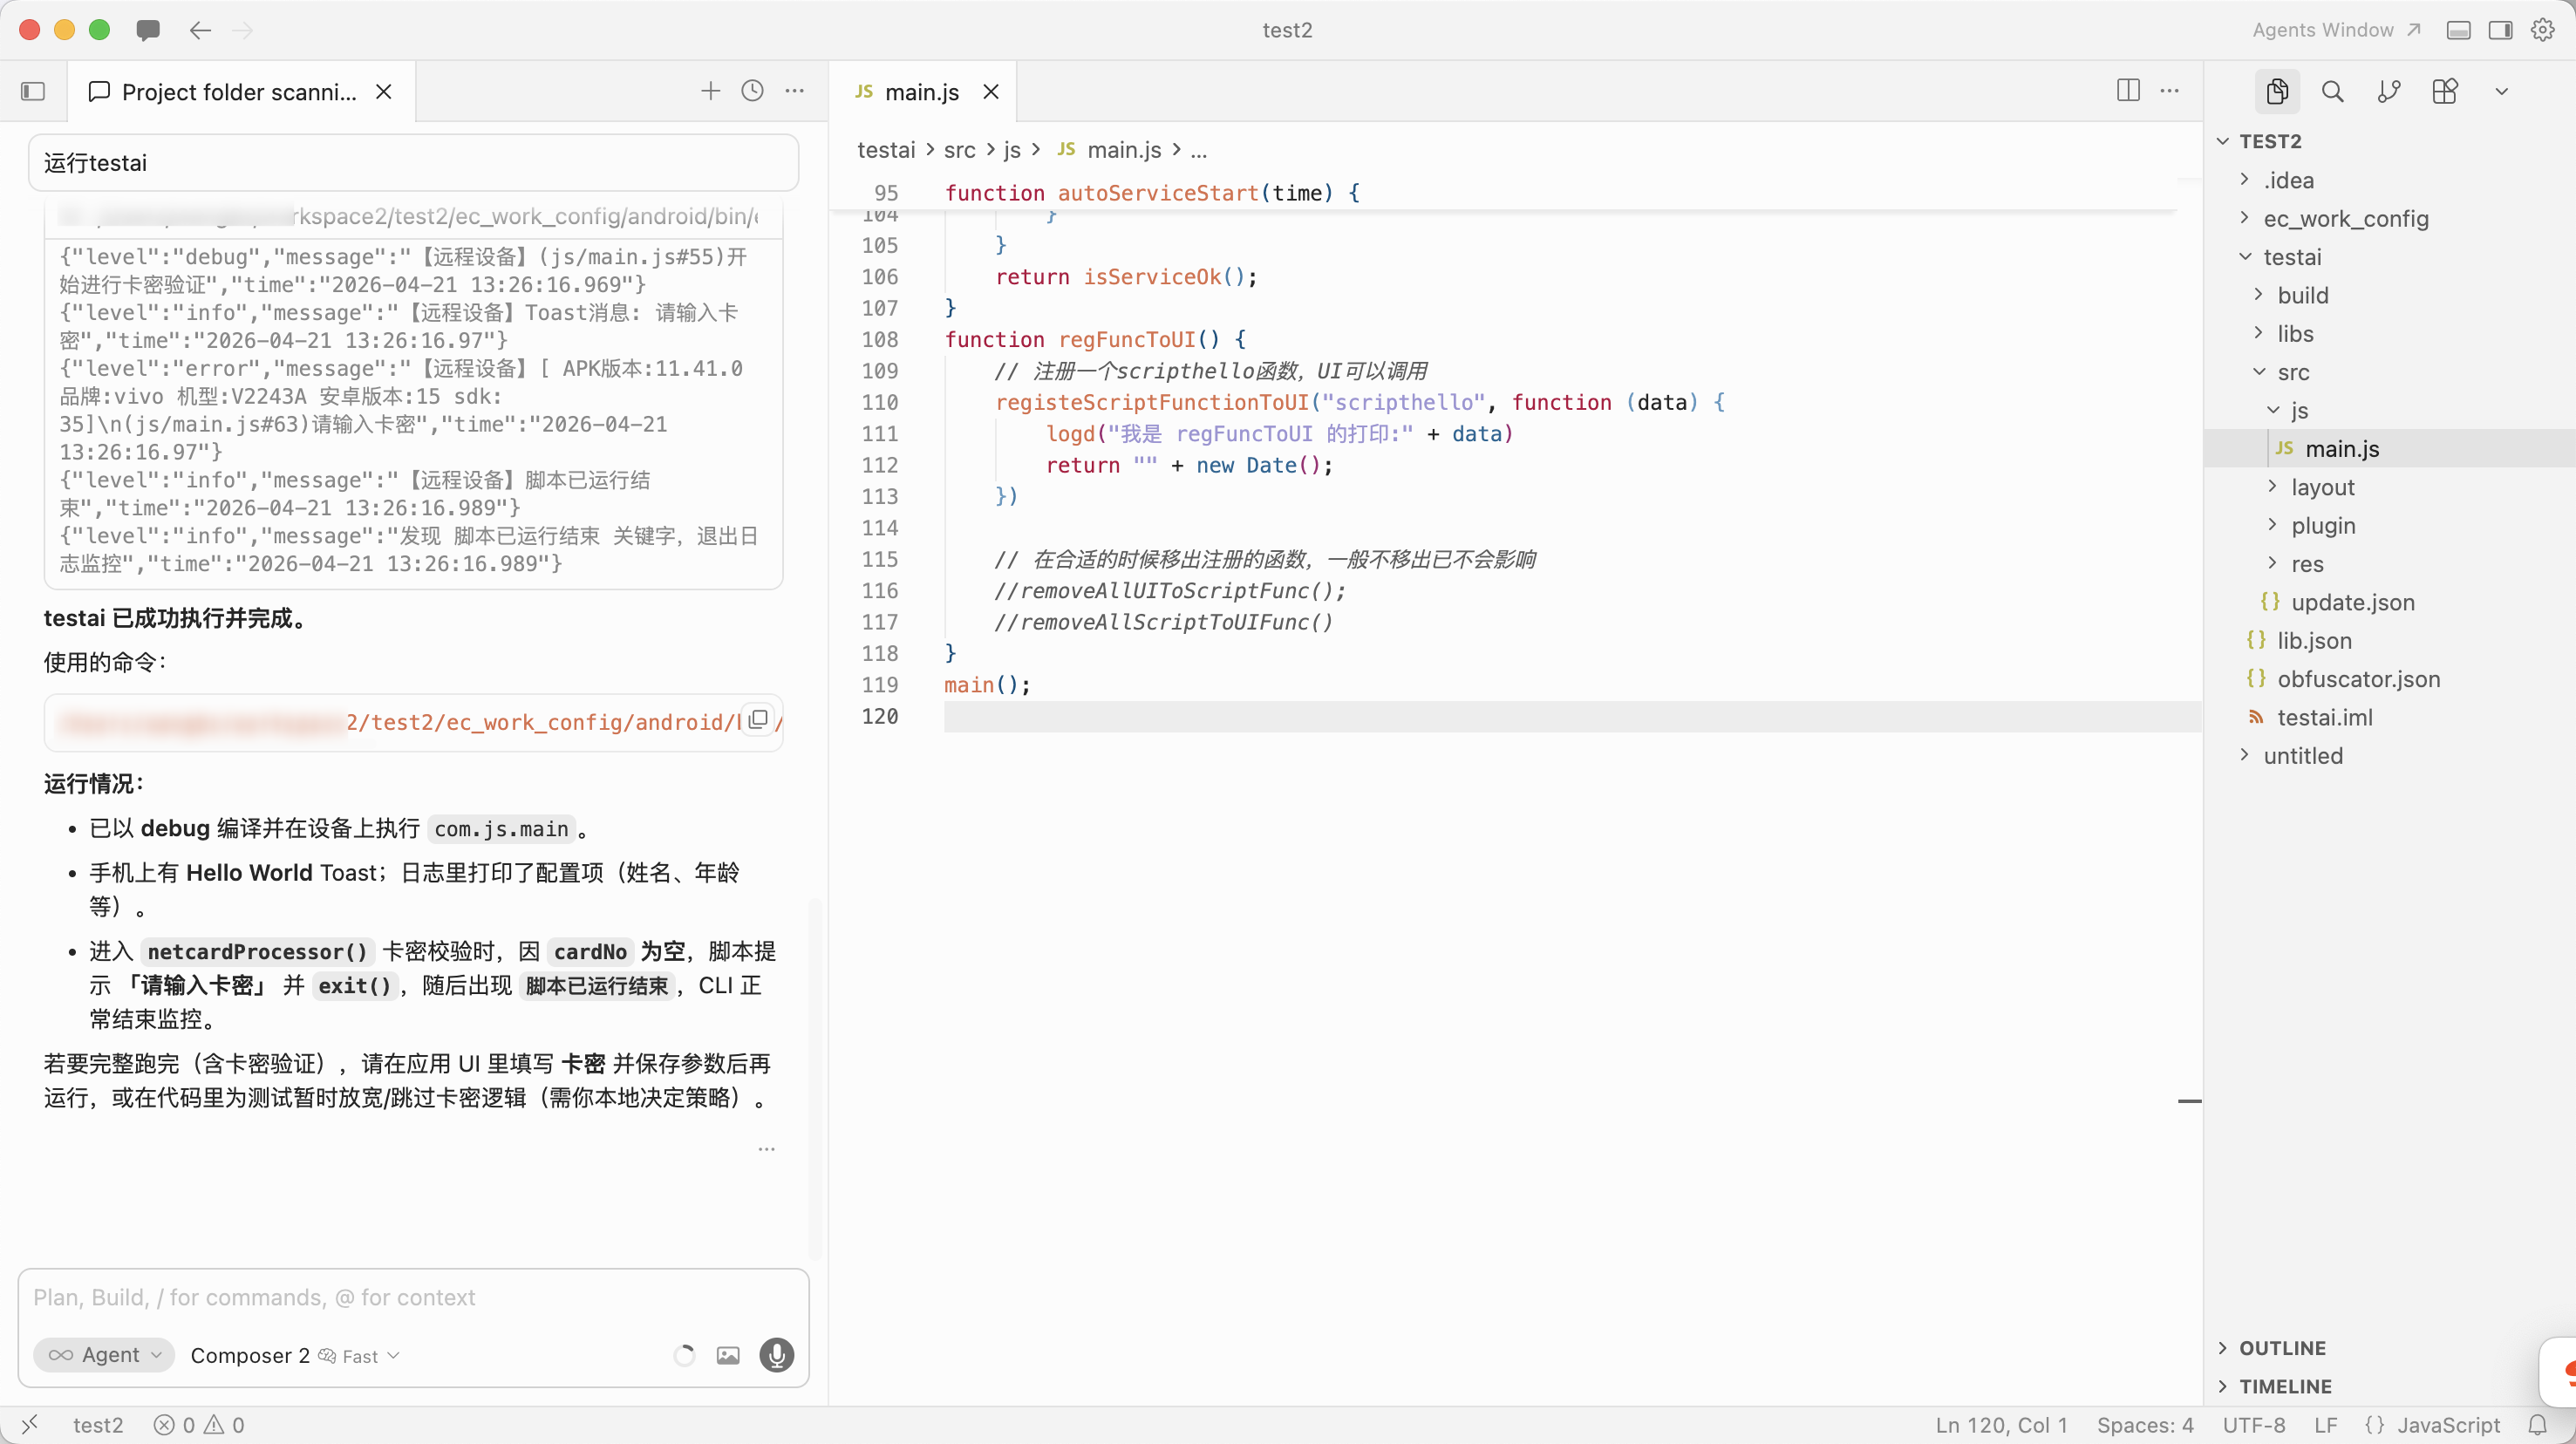Open the Extensions icon in sidebar
This screenshot has height=1444, width=2576.
pyautogui.click(x=2444, y=92)
